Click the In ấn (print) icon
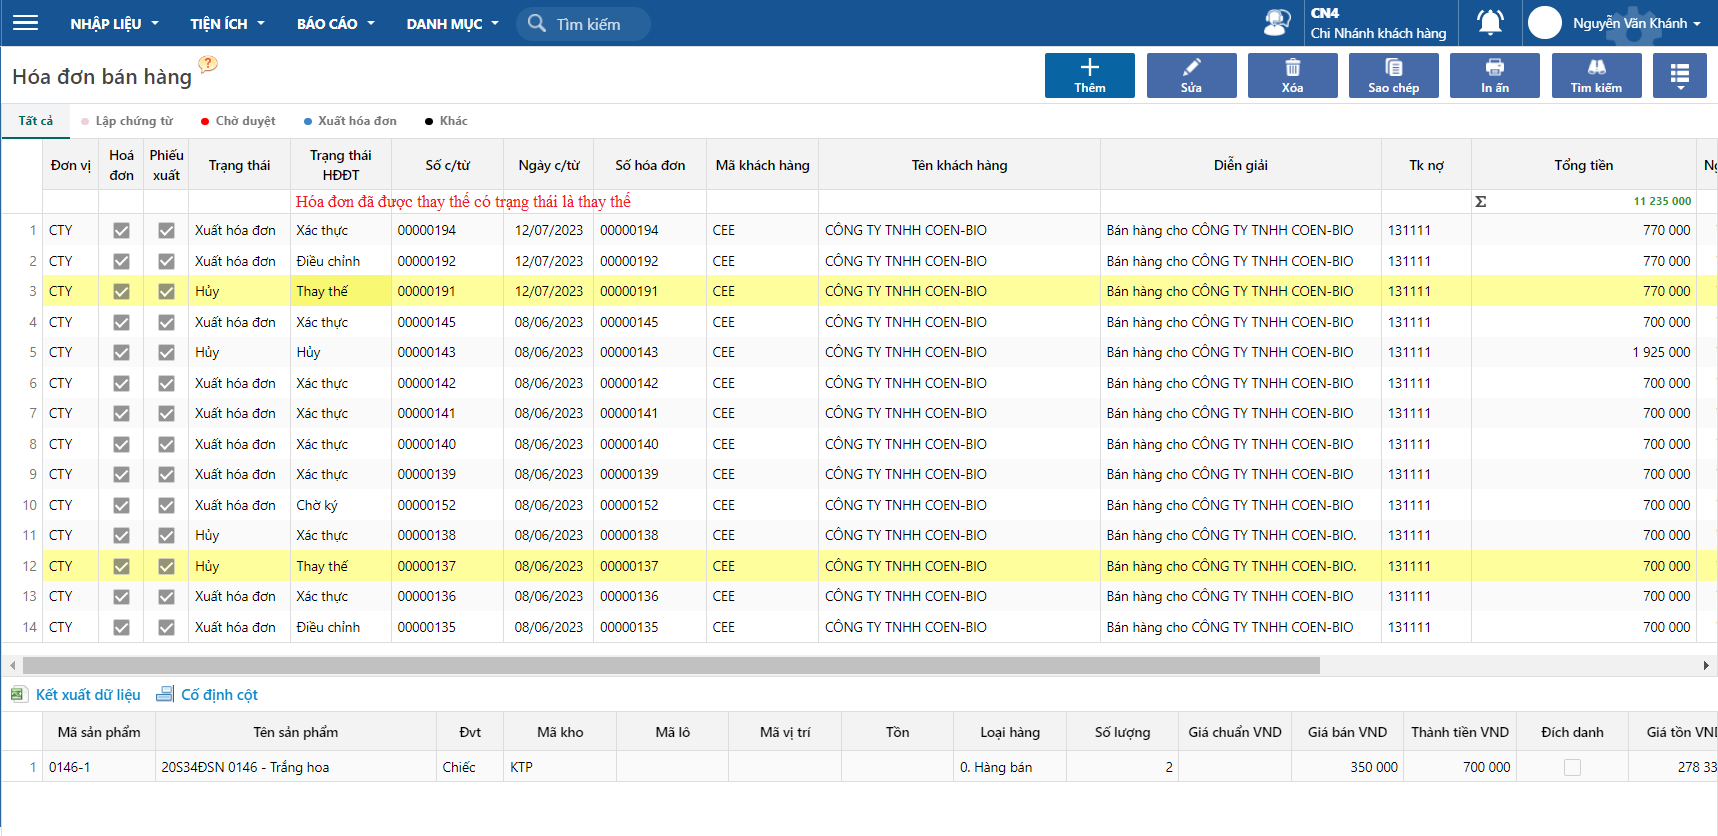Viewport: 1718px width, 836px height. pyautogui.click(x=1495, y=68)
